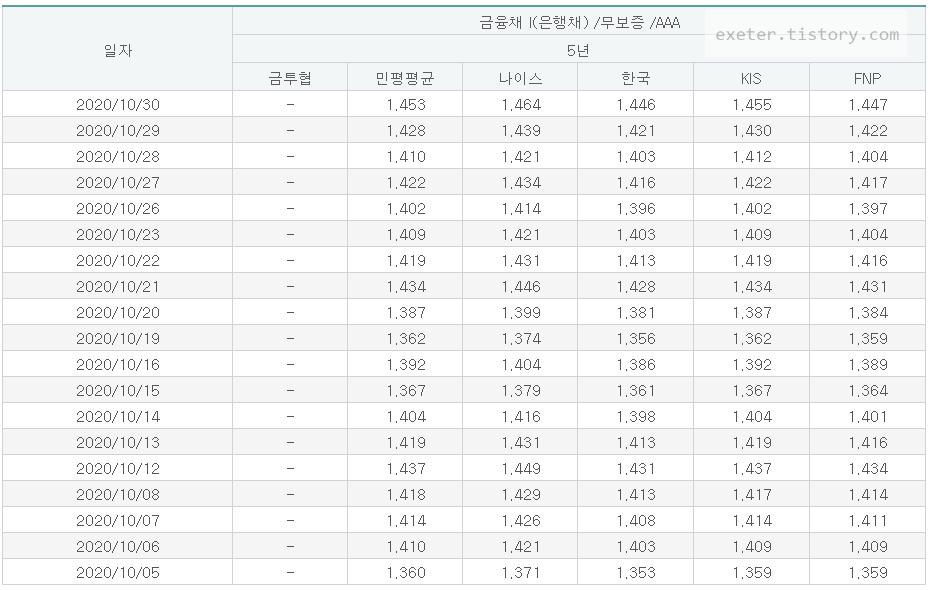The height and width of the screenshot is (590, 932).
Task: Click 금투협 dash cell for 2020/10/30
Action: point(290,105)
